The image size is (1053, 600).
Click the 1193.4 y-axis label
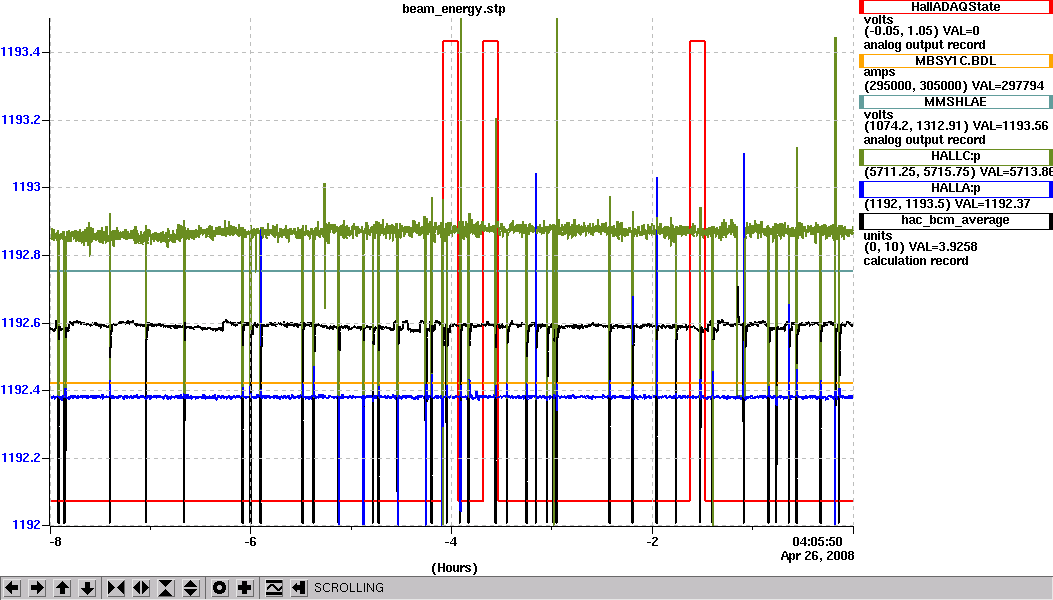[x=21, y=52]
